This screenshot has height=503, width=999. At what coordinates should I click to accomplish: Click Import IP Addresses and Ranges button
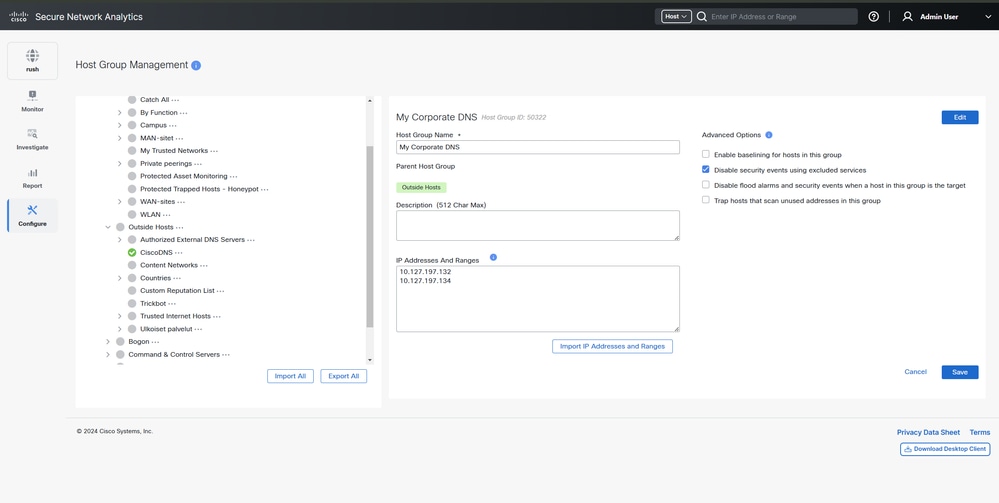[612, 346]
